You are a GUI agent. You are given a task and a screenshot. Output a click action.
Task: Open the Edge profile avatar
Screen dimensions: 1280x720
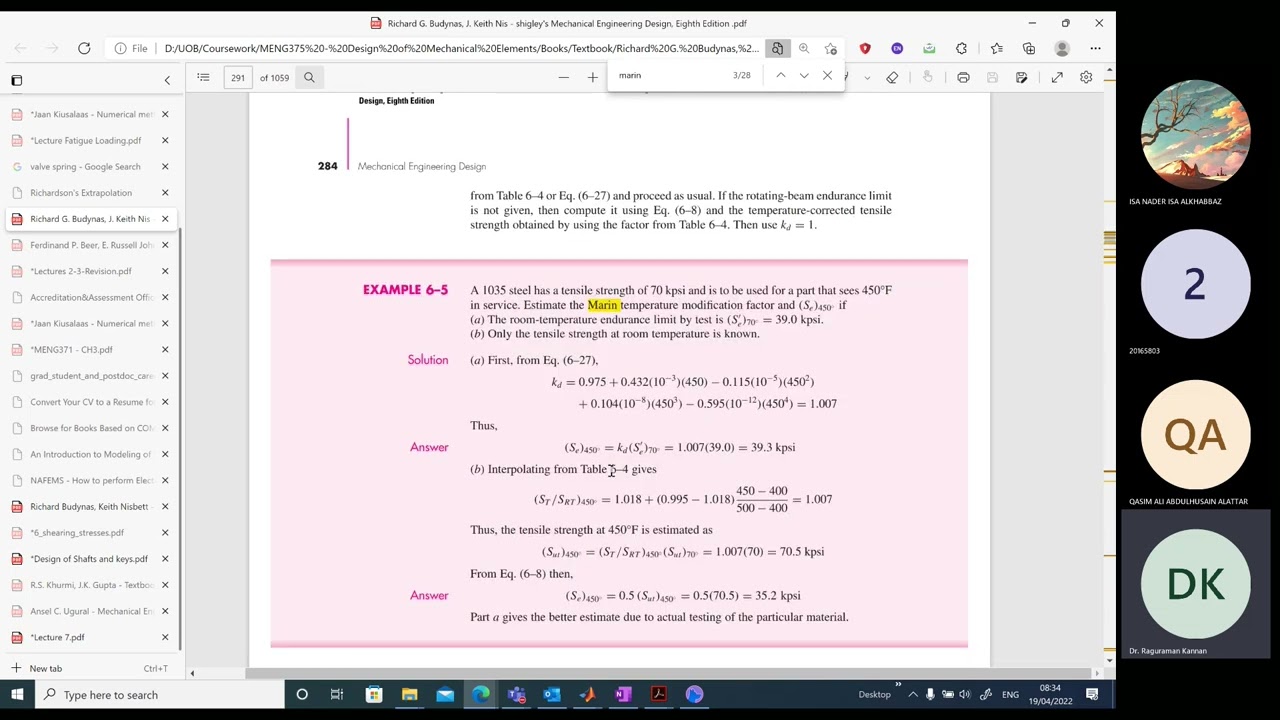(x=1062, y=48)
